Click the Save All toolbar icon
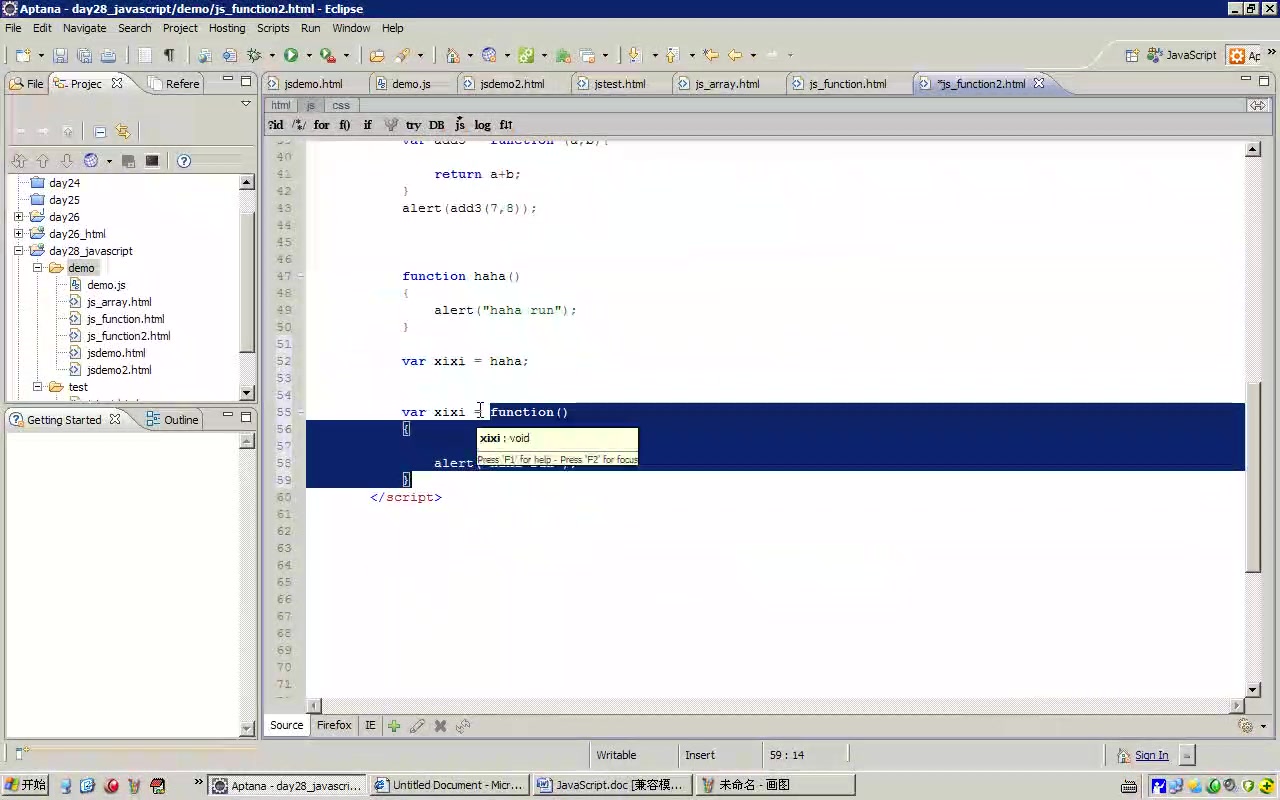Screen dimensions: 1280x800 tap(84, 56)
